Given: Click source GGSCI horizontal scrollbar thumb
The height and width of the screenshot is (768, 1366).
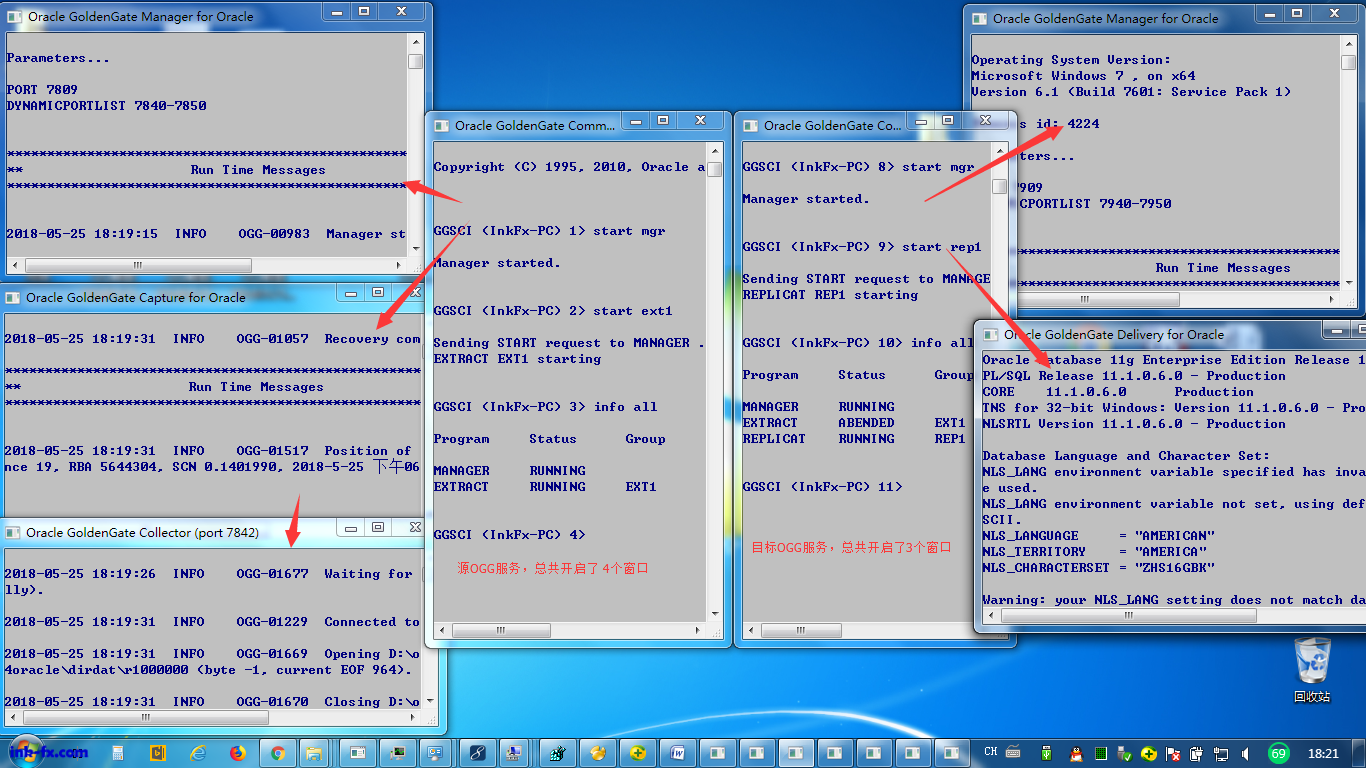Looking at the screenshot, I should point(501,631).
